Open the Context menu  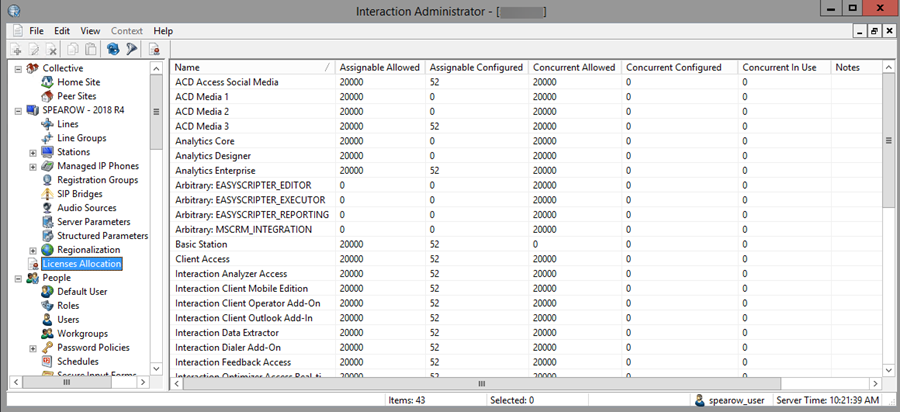pyautogui.click(x=127, y=31)
